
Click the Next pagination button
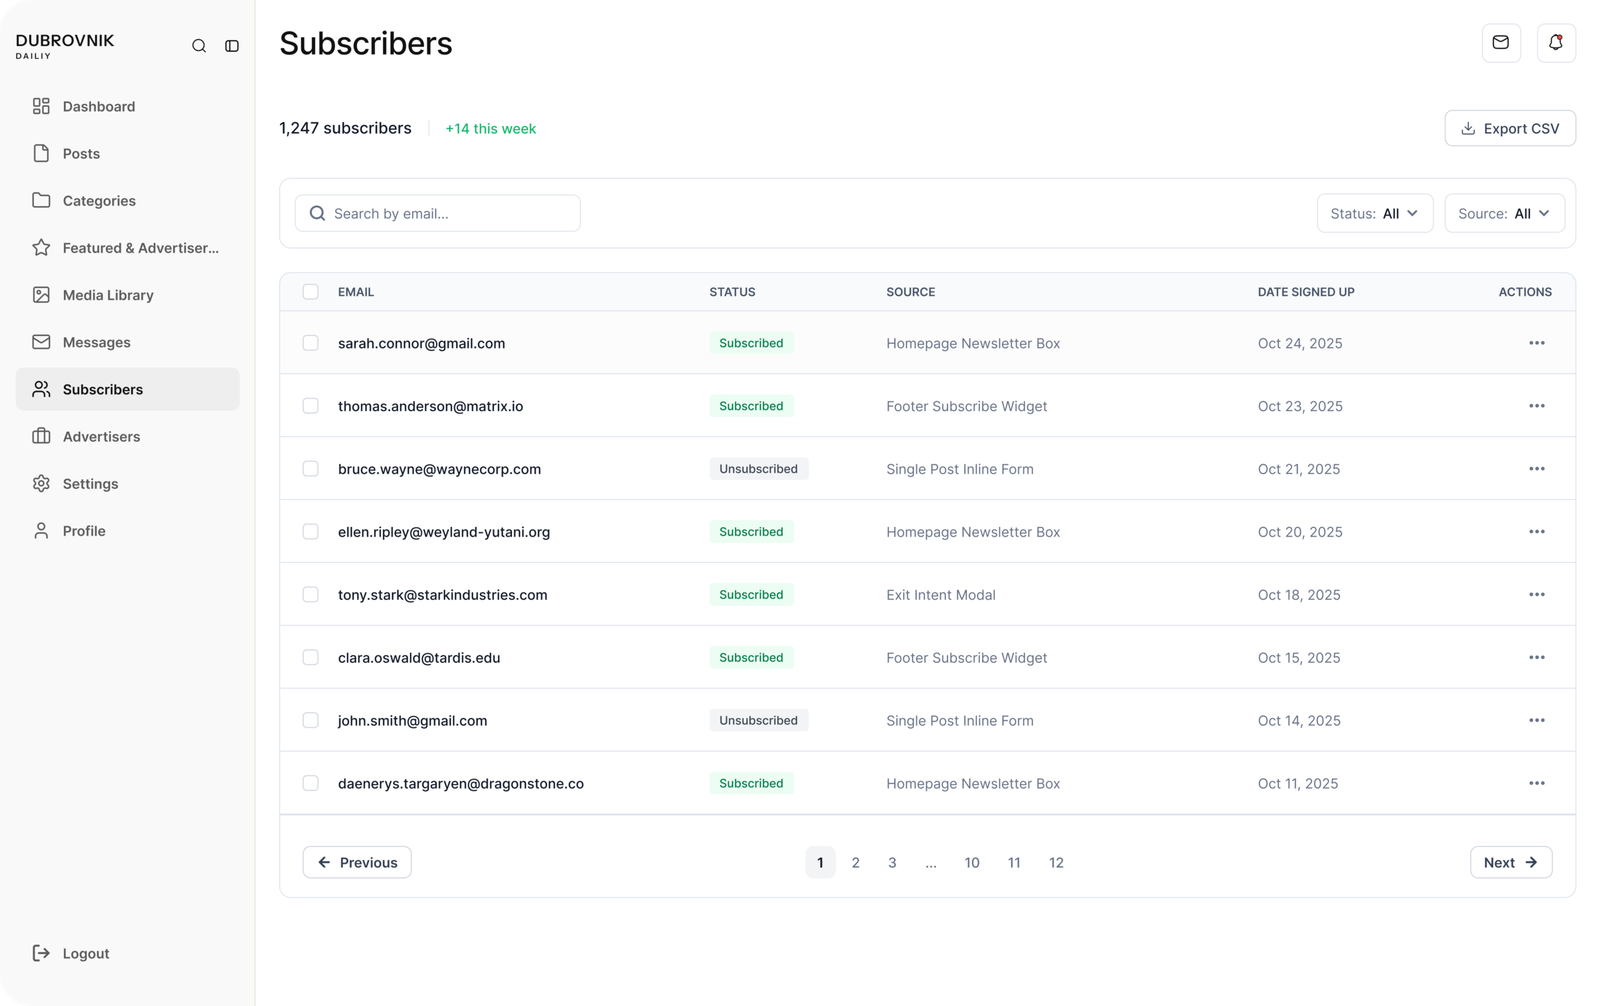1511,862
